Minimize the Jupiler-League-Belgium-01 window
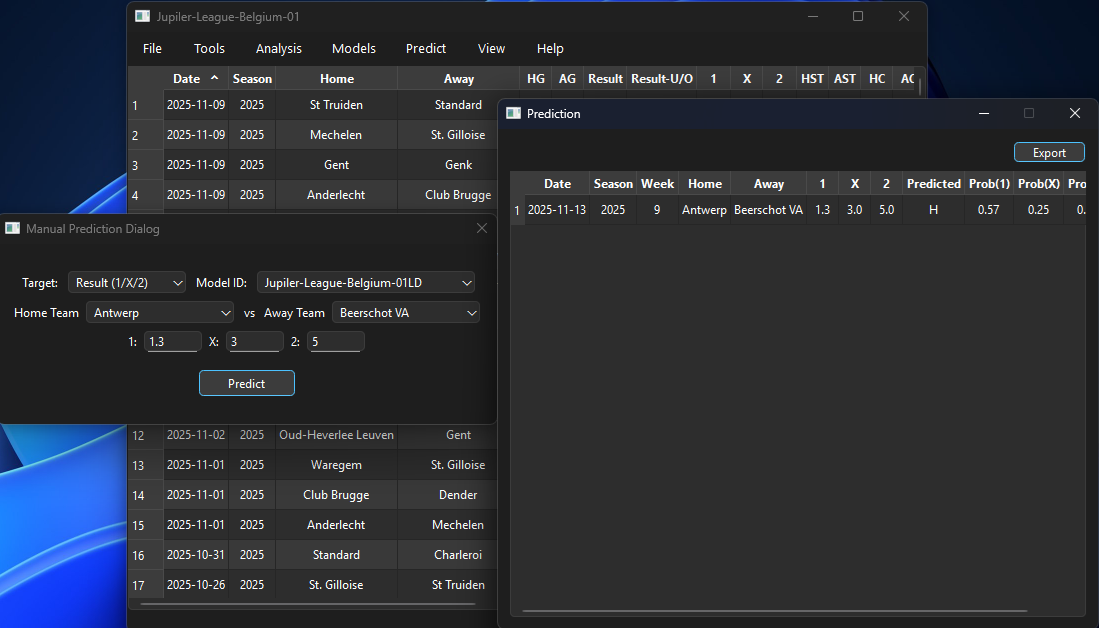The width and height of the screenshot is (1099, 628). click(813, 16)
